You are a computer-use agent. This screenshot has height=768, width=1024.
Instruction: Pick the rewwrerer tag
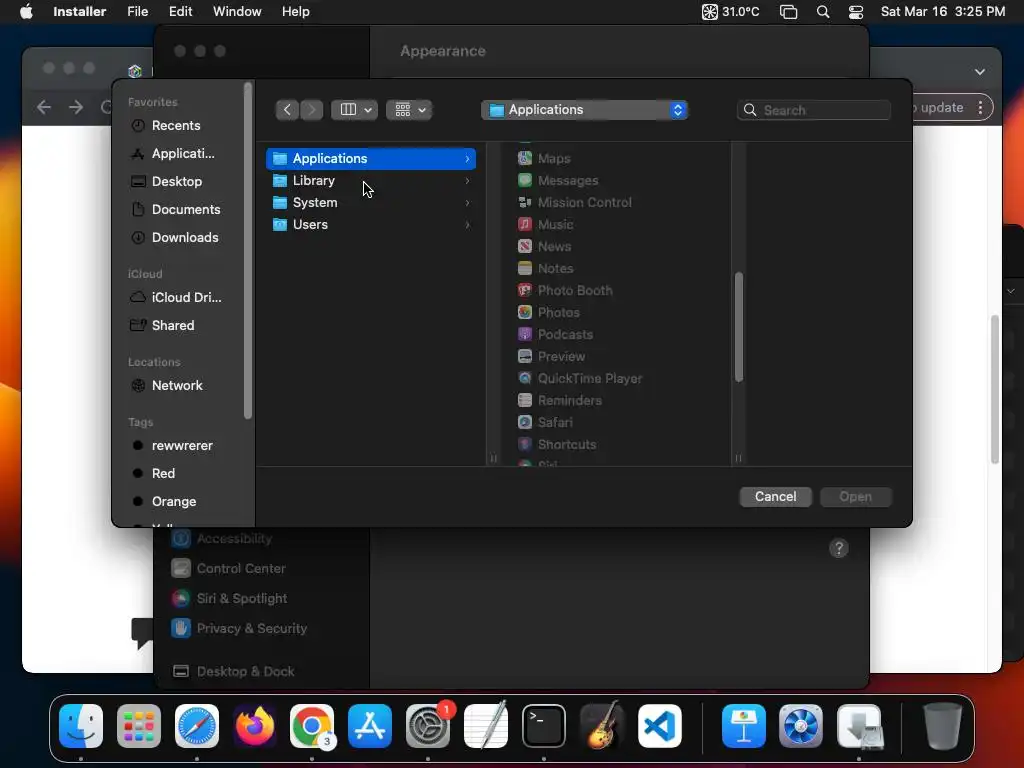(175, 445)
